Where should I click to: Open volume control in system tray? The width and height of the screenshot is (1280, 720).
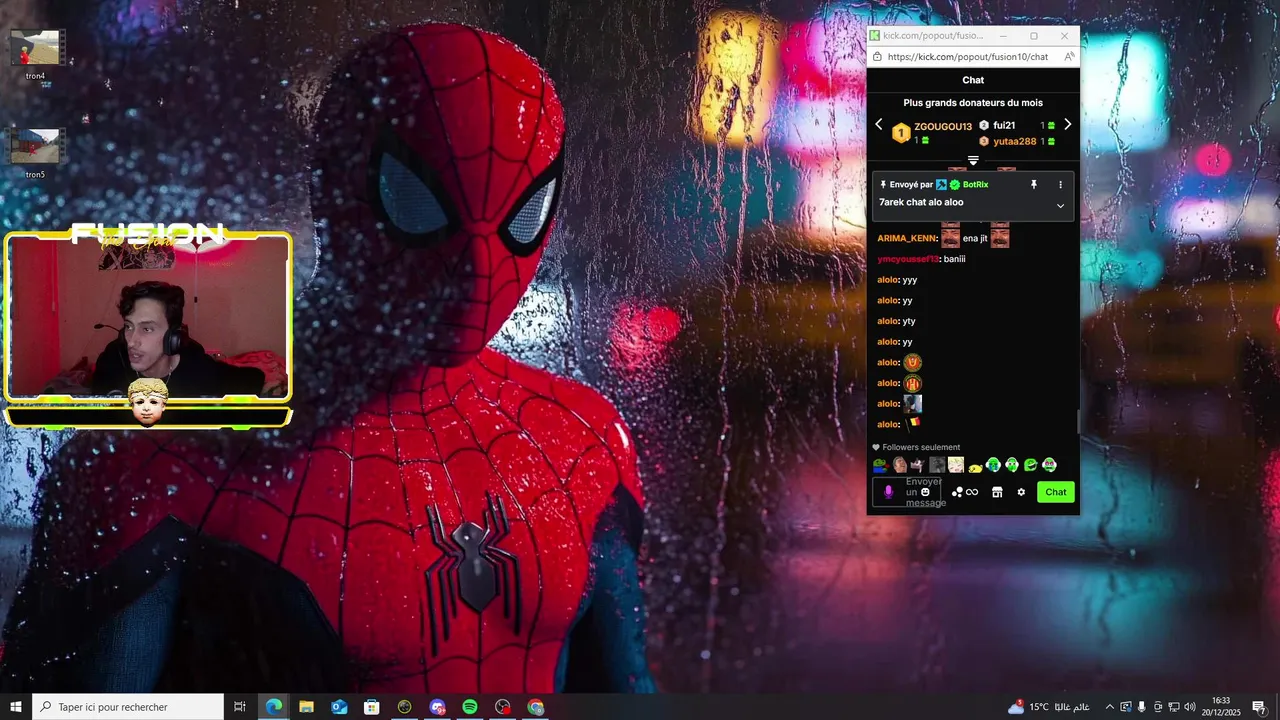[1190, 707]
